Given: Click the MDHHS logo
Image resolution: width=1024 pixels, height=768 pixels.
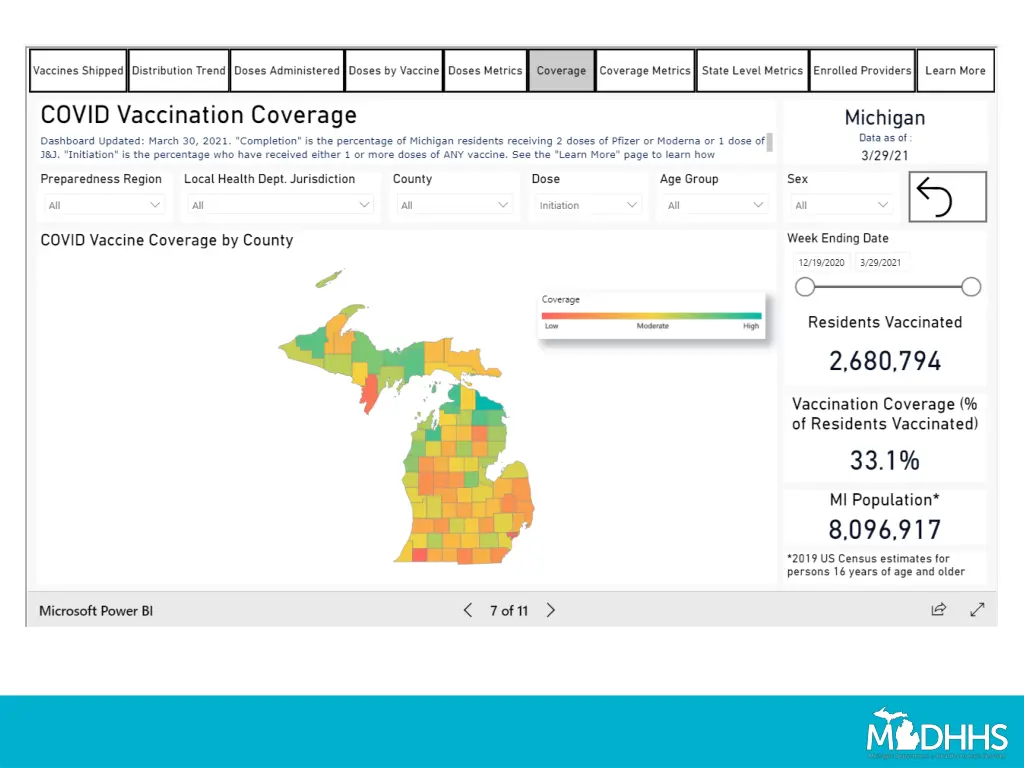Looking at the screenshot, I should coord(937,733).
